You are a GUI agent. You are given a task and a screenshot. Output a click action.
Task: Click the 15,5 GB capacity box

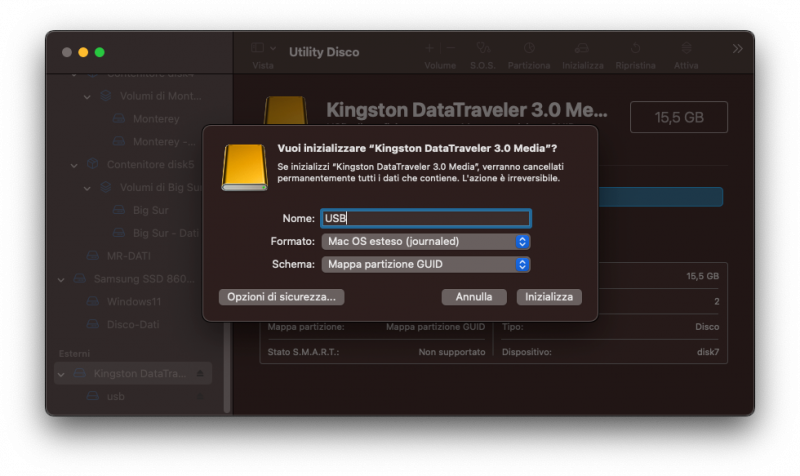[x=679, y=117]
